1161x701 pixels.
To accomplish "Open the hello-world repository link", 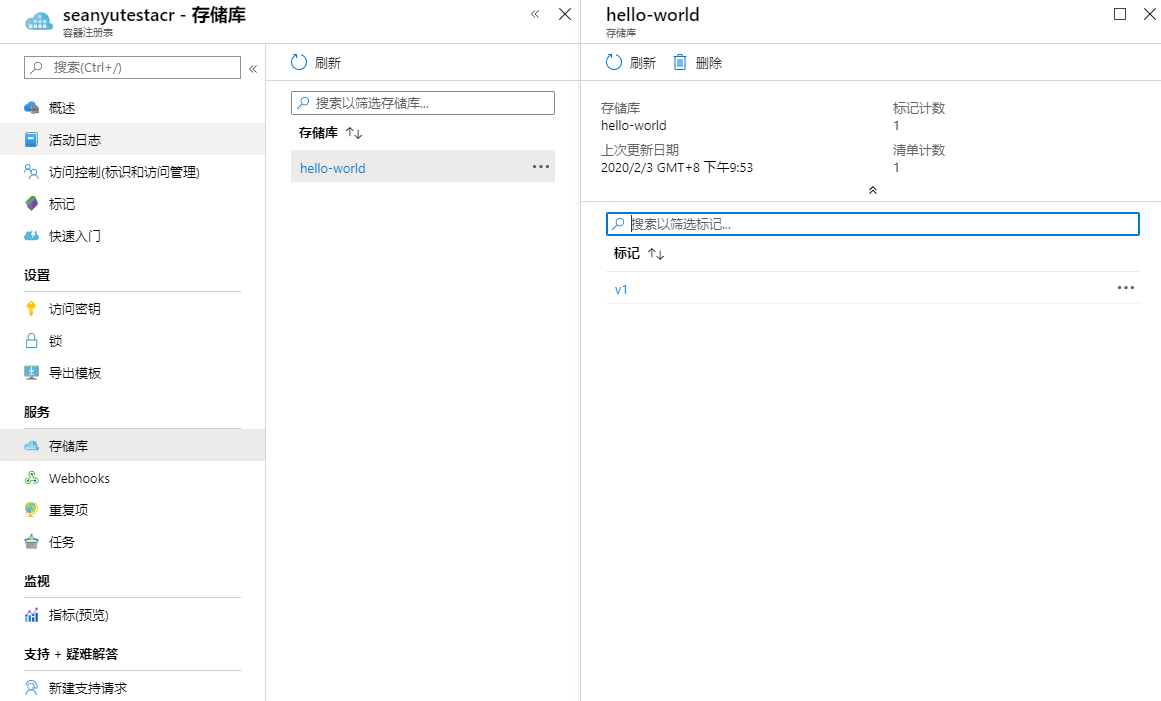I will pos(332,168).
